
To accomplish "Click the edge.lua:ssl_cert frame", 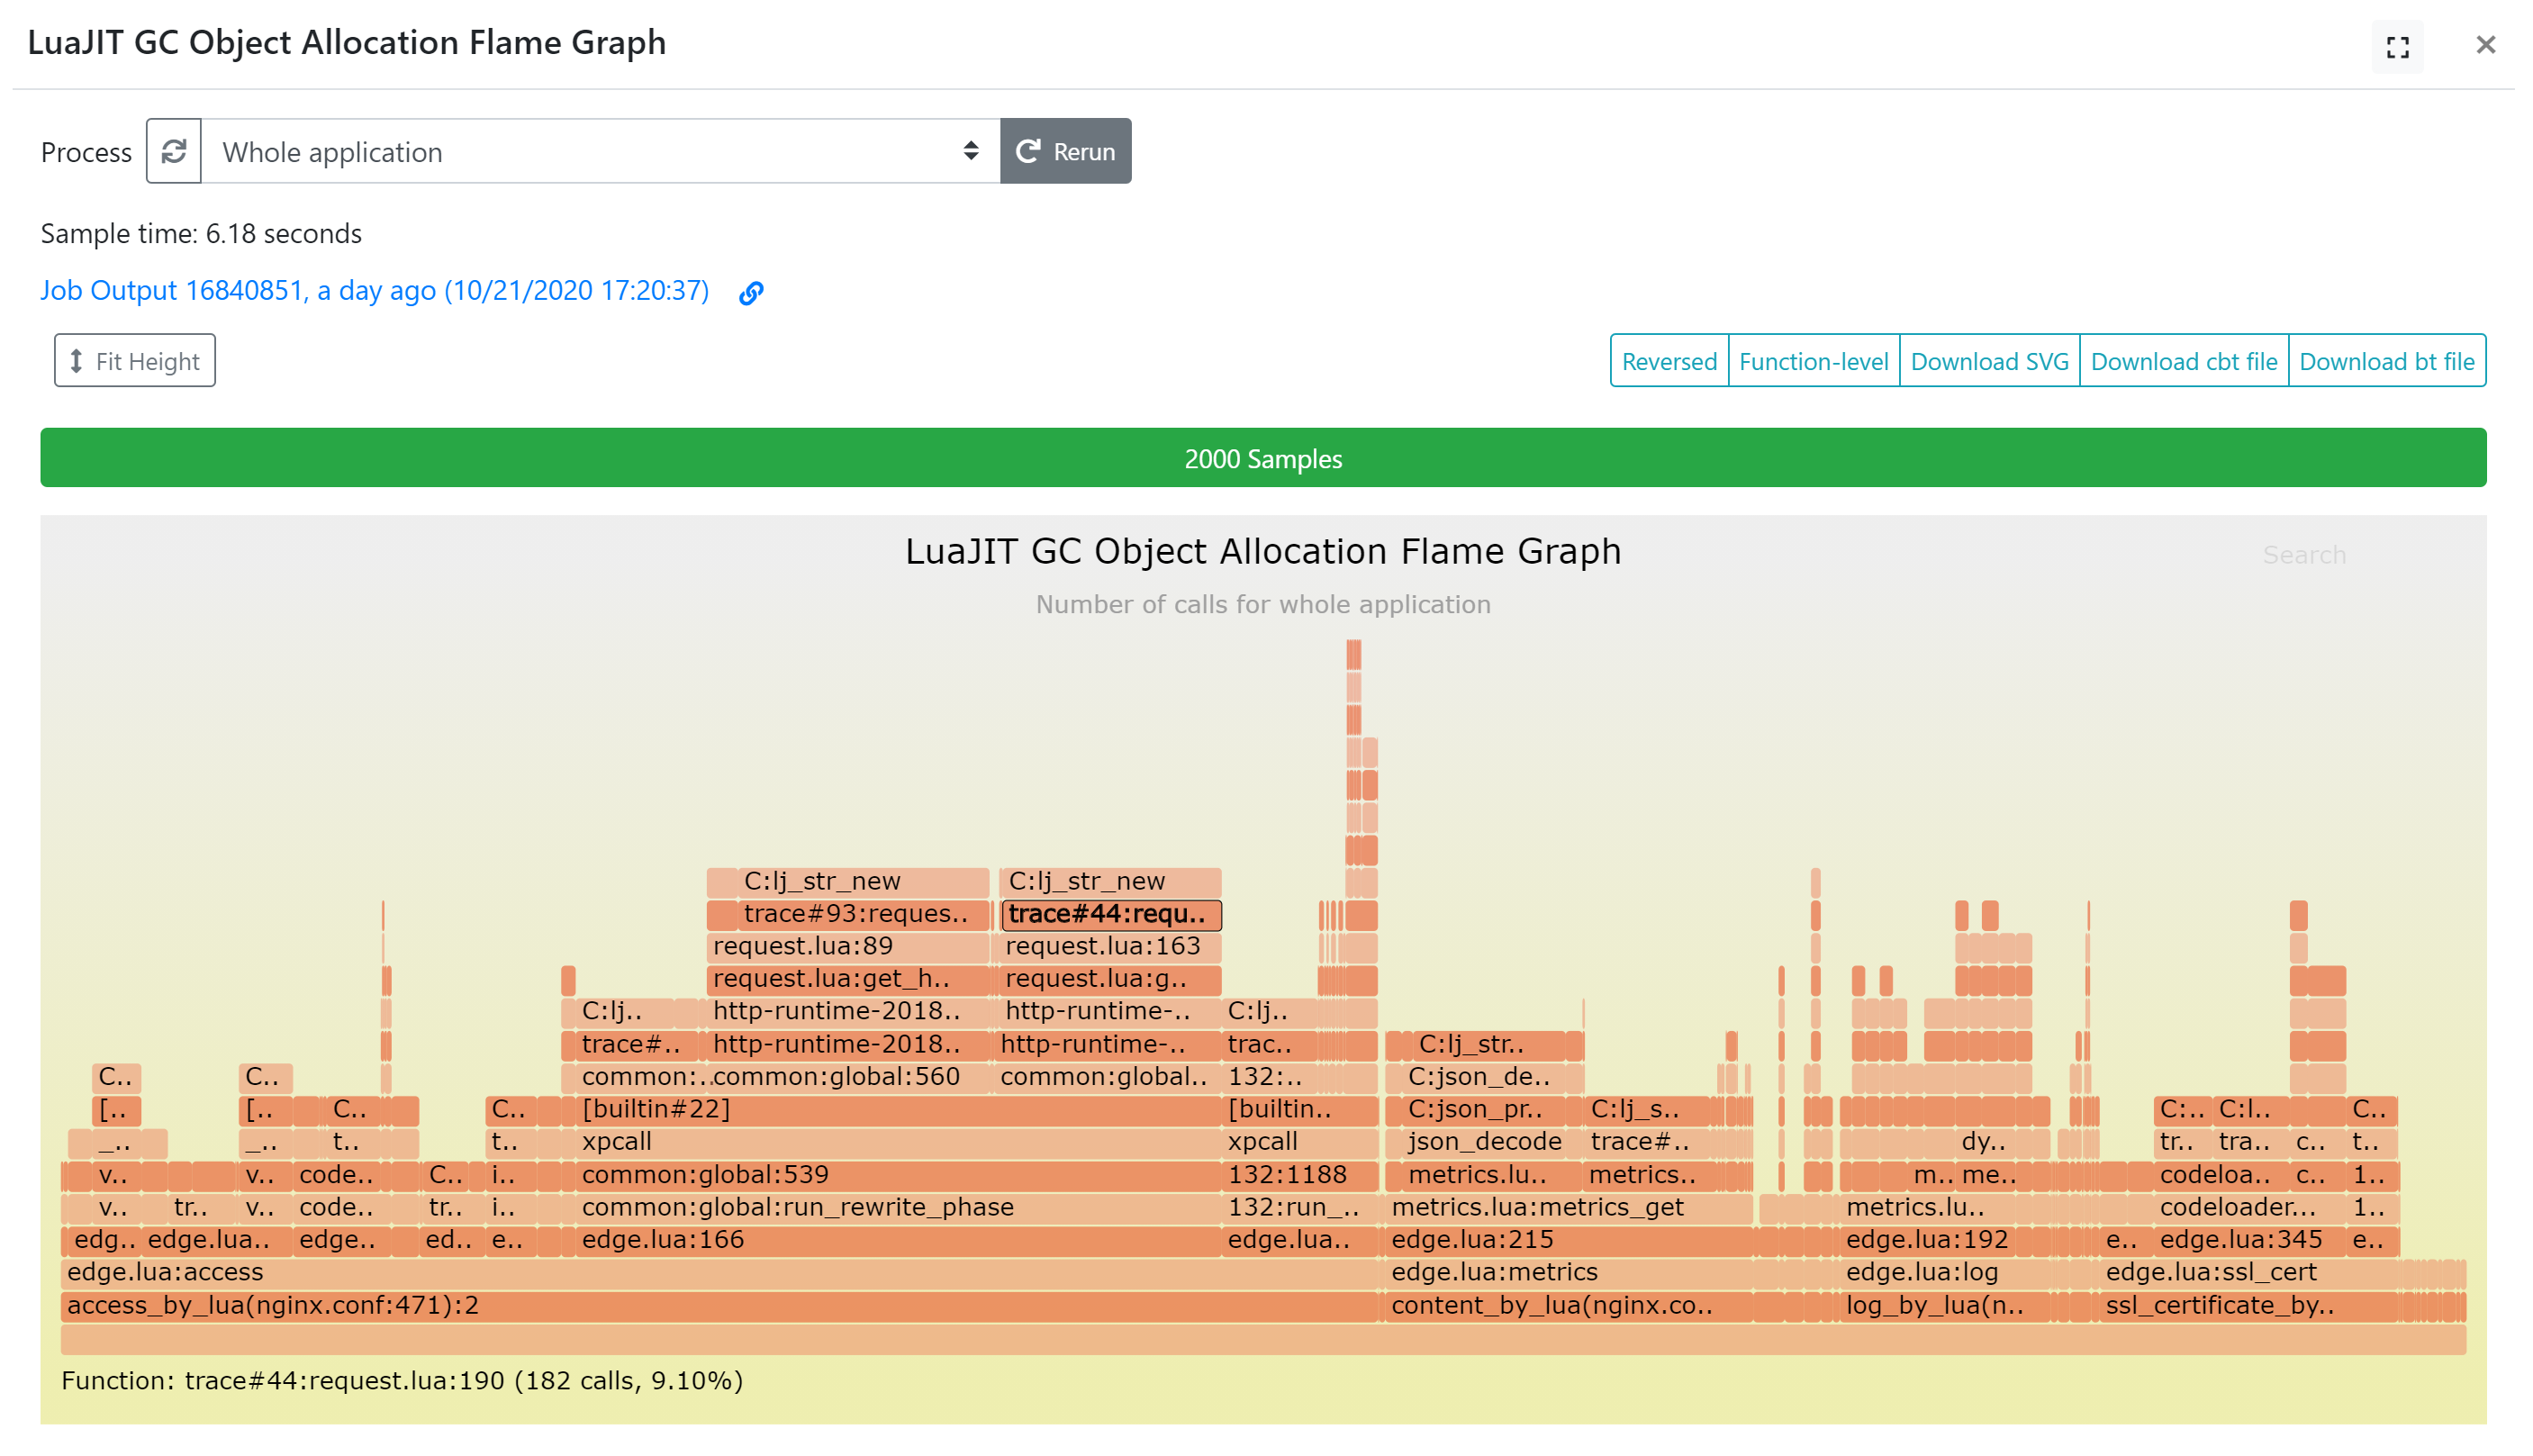I will pyautogui.click(x=2248, y=1273).
